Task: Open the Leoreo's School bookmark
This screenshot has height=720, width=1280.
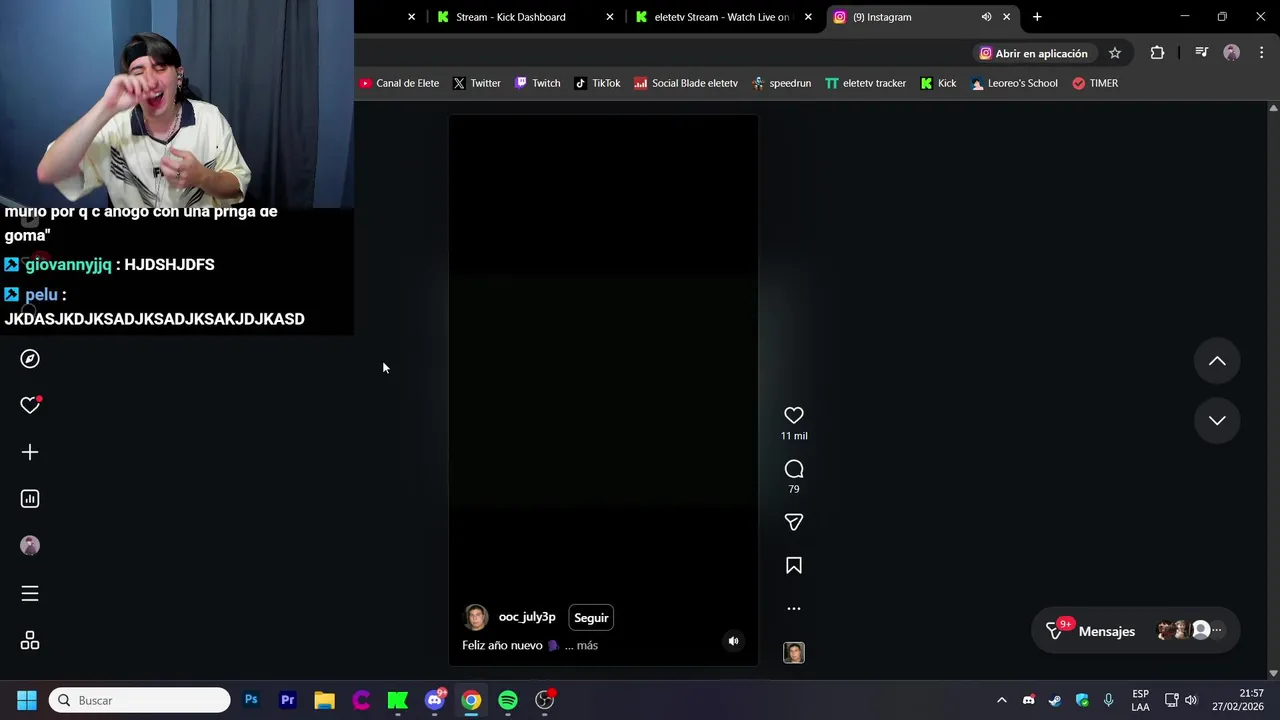Action: coord(1014,83)
